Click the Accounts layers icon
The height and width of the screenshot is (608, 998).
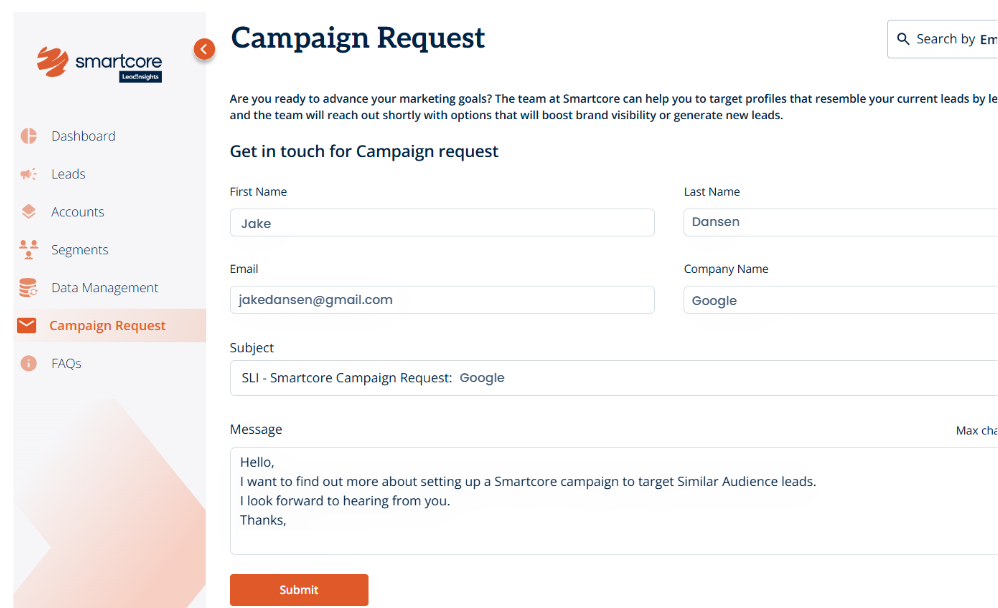click(x=28, y=212)
